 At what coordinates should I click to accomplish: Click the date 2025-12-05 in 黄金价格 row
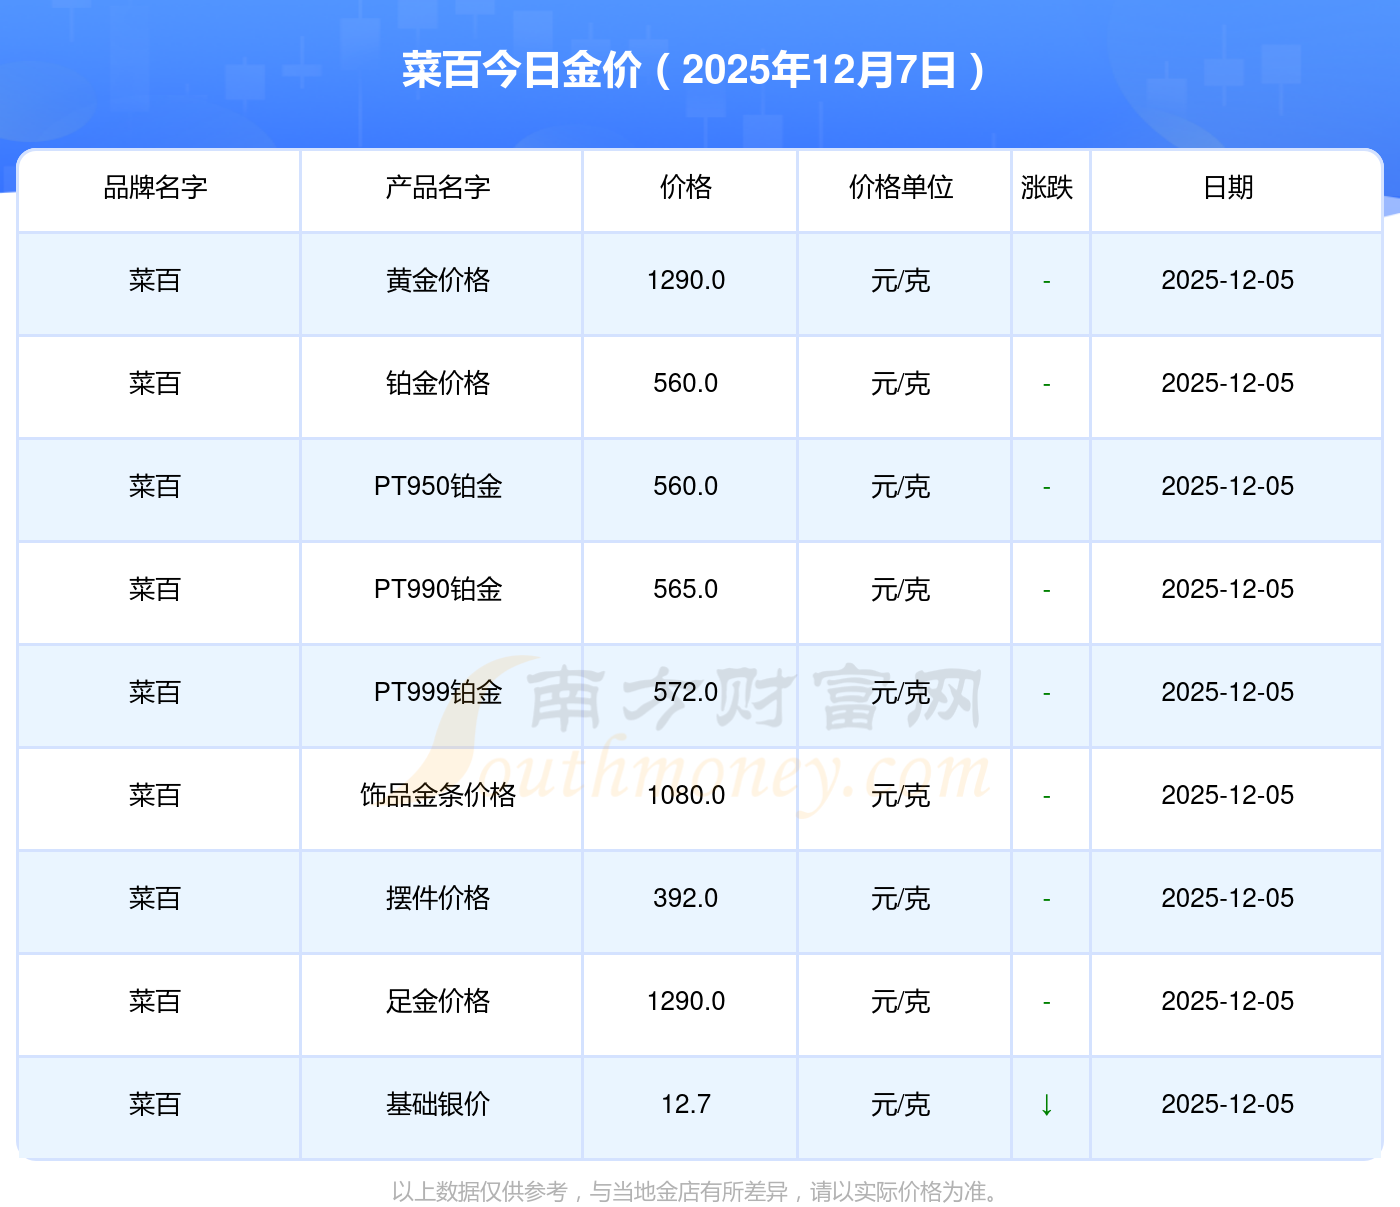(1228, 280)
